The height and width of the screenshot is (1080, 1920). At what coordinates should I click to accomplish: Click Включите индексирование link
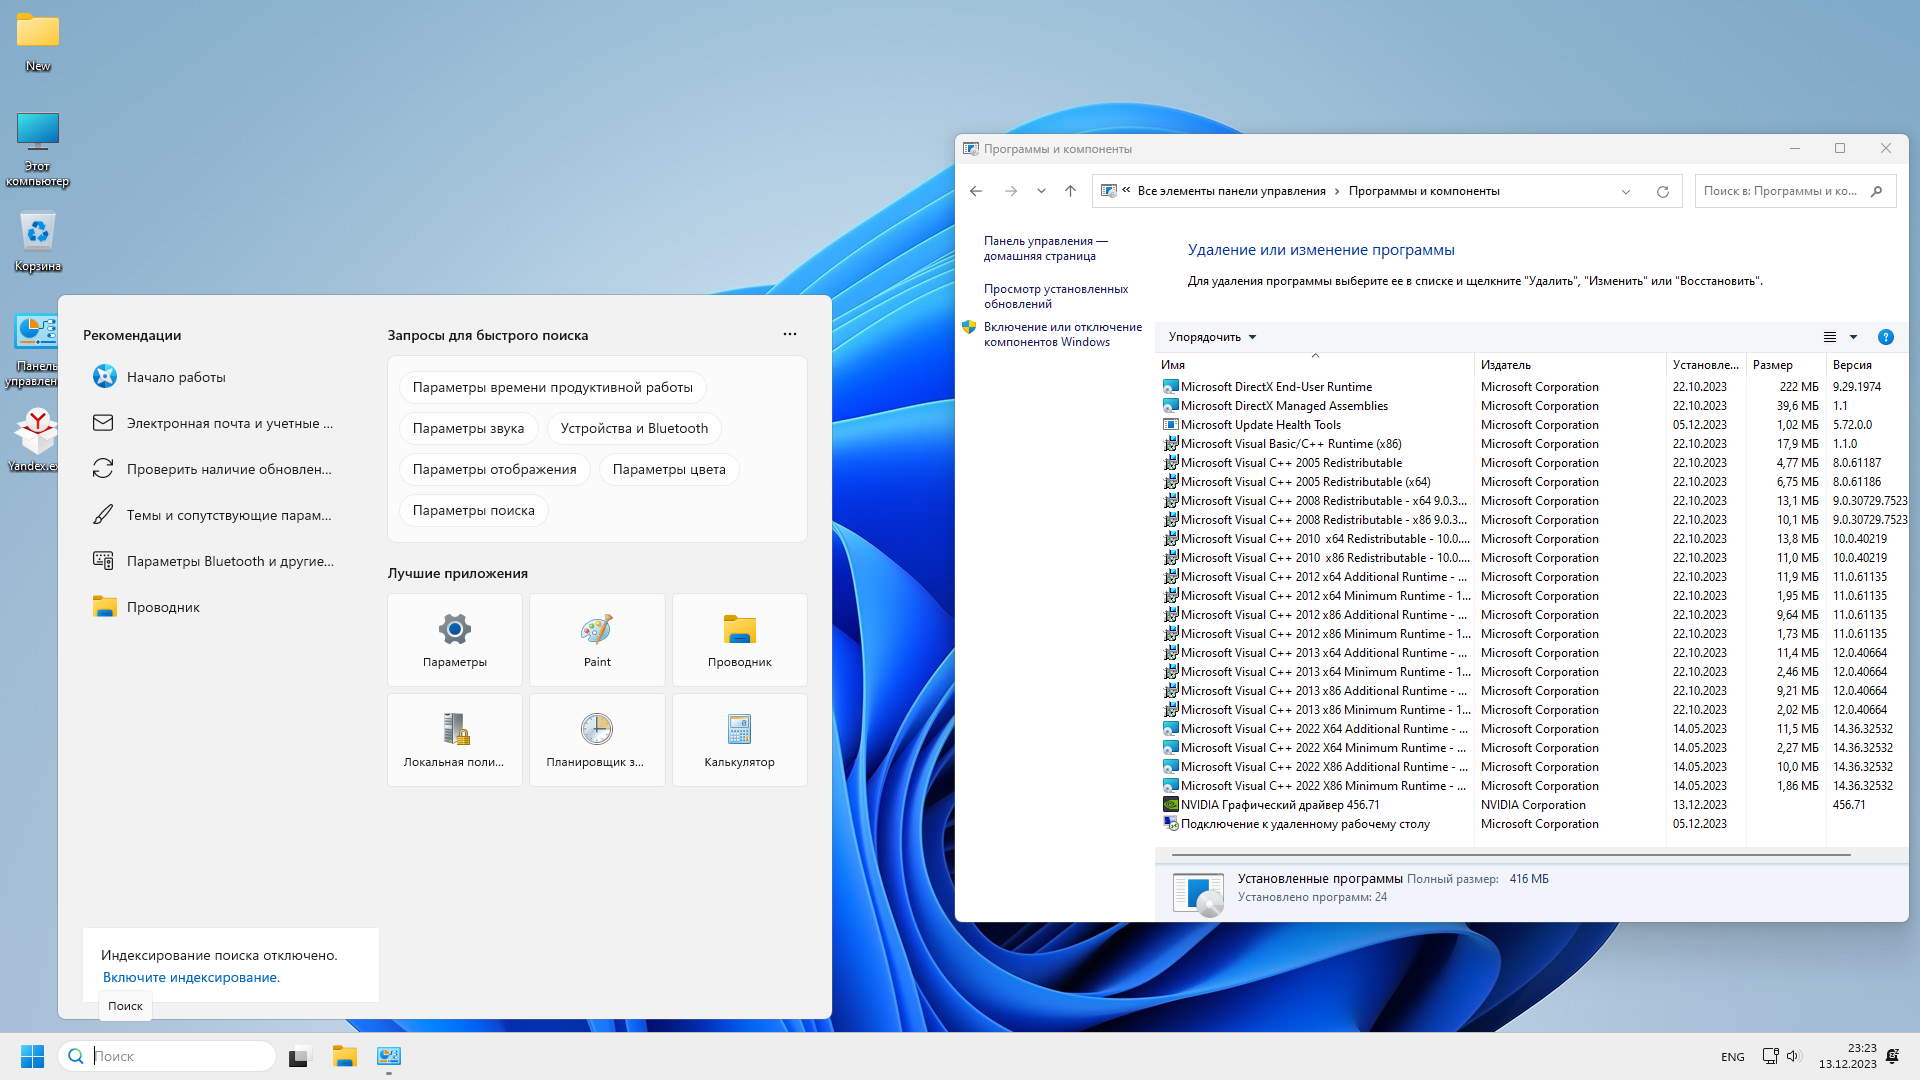(x=191, y=977)
